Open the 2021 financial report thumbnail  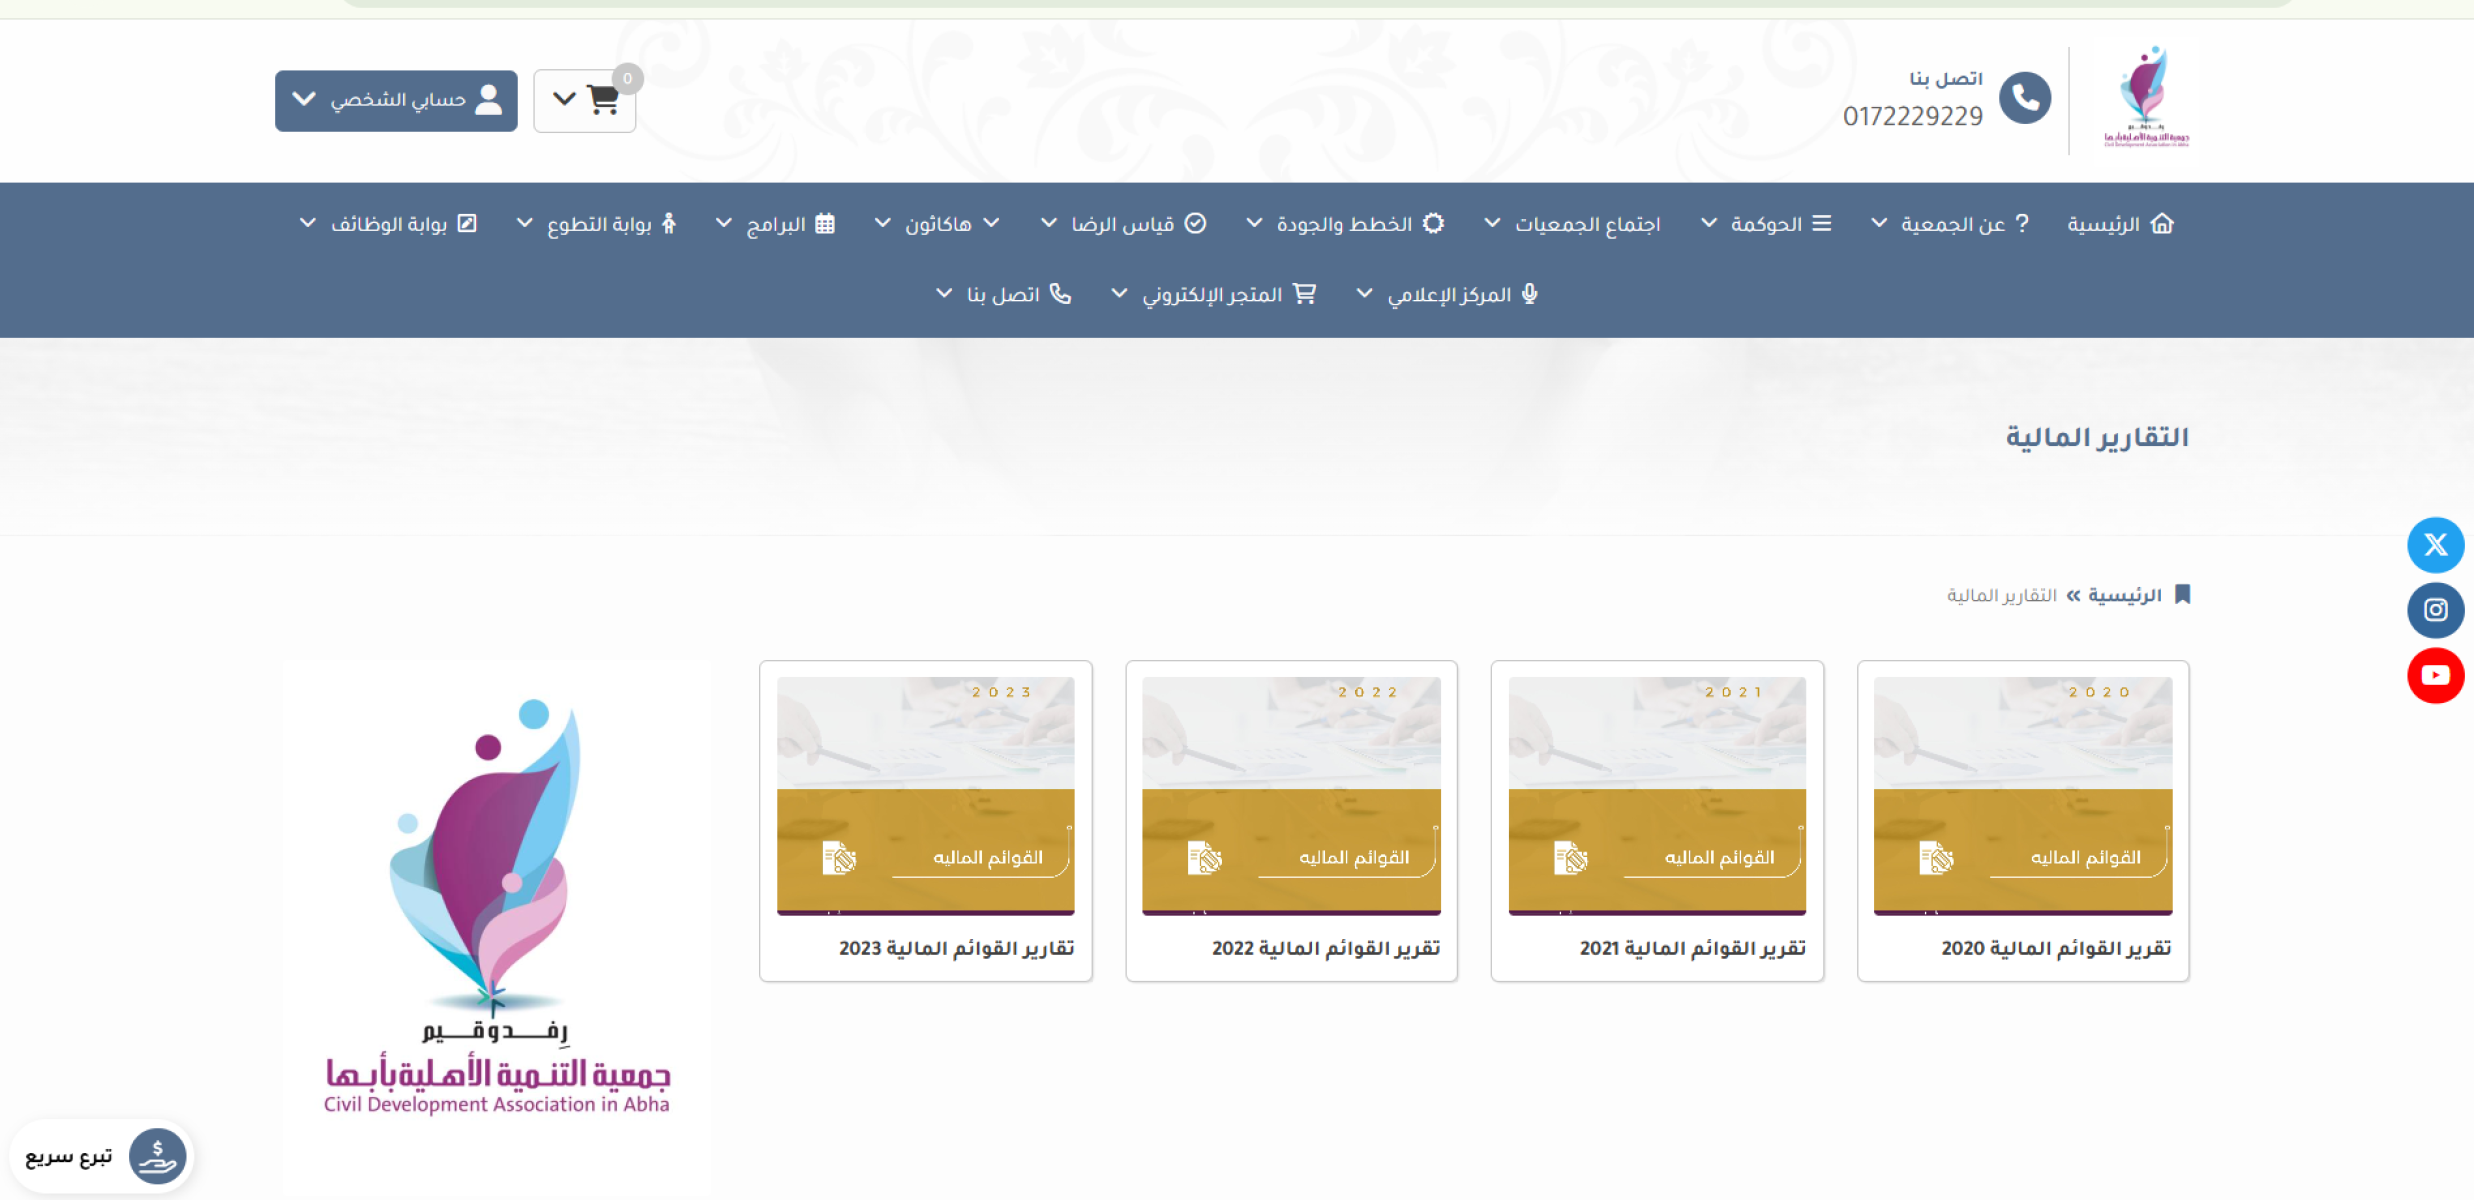coord(1657,796)
